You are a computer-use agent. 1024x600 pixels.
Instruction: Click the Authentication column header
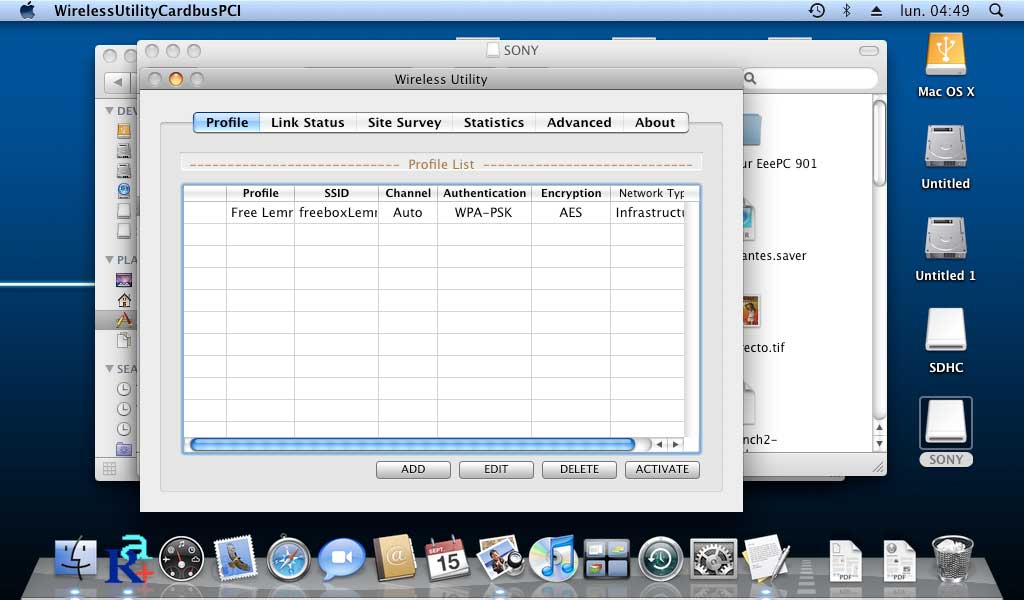tap(485, 193)
